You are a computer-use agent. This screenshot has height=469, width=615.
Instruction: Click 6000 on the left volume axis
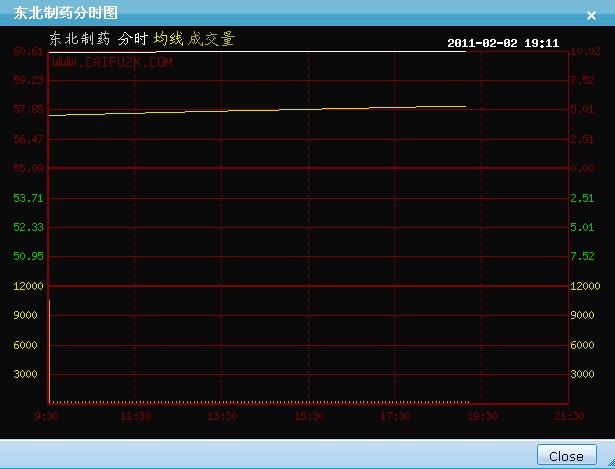(x=25, y=345)
